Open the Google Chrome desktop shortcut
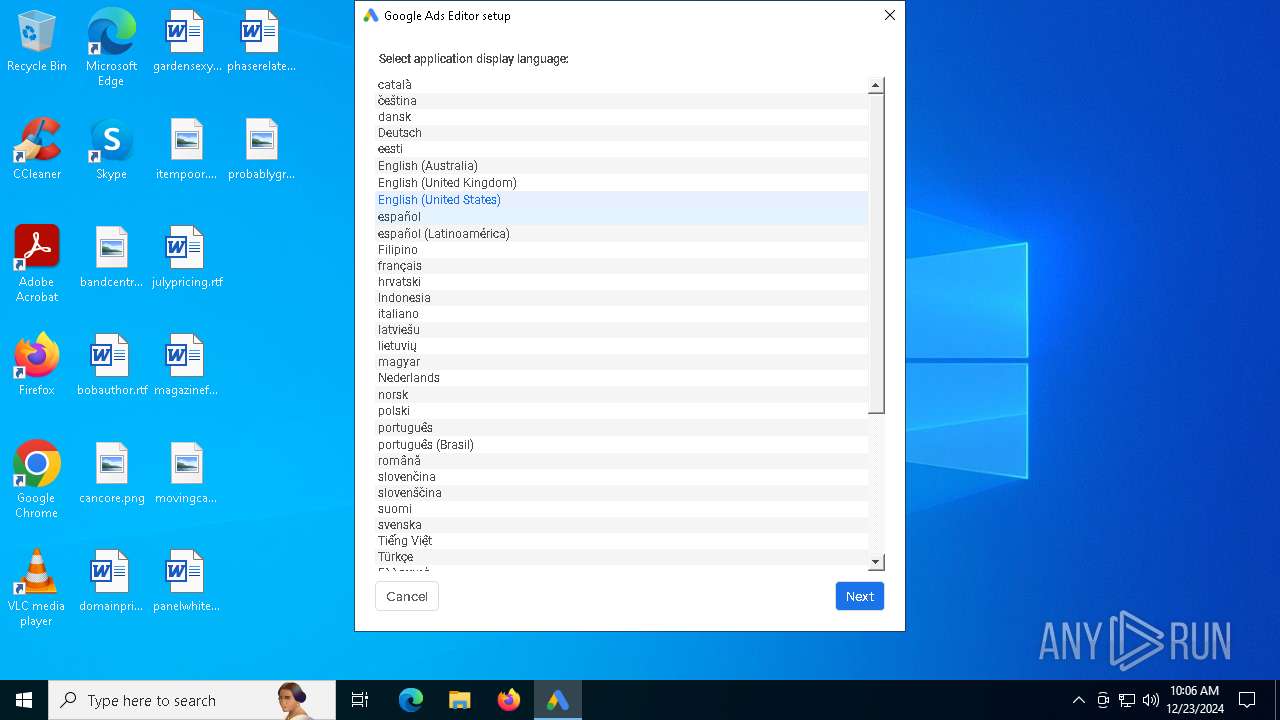 37,481
